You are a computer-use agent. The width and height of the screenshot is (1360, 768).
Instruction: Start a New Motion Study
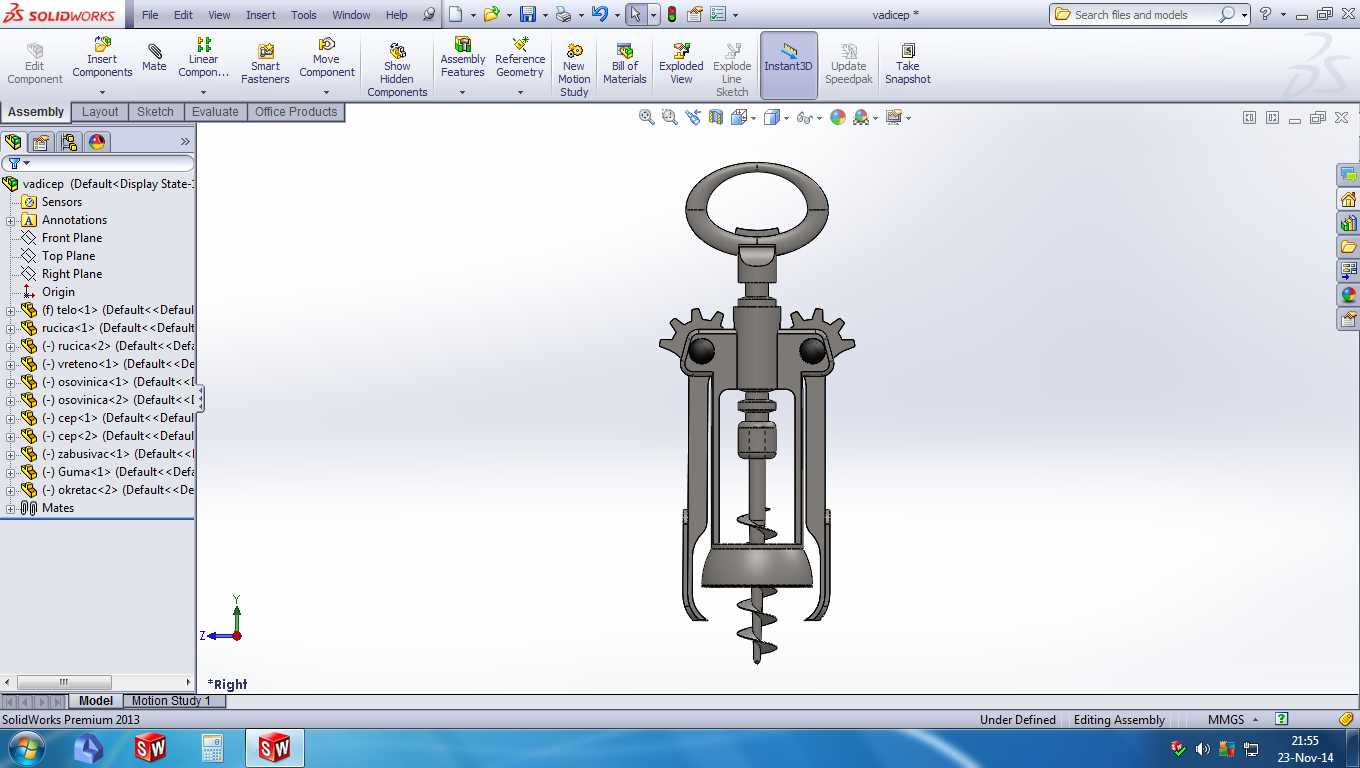[574, 70]
